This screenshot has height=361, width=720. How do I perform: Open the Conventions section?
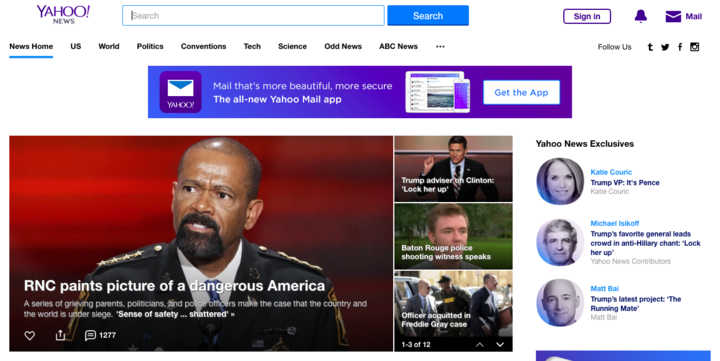pyautogui.click(x=203, y=46)
